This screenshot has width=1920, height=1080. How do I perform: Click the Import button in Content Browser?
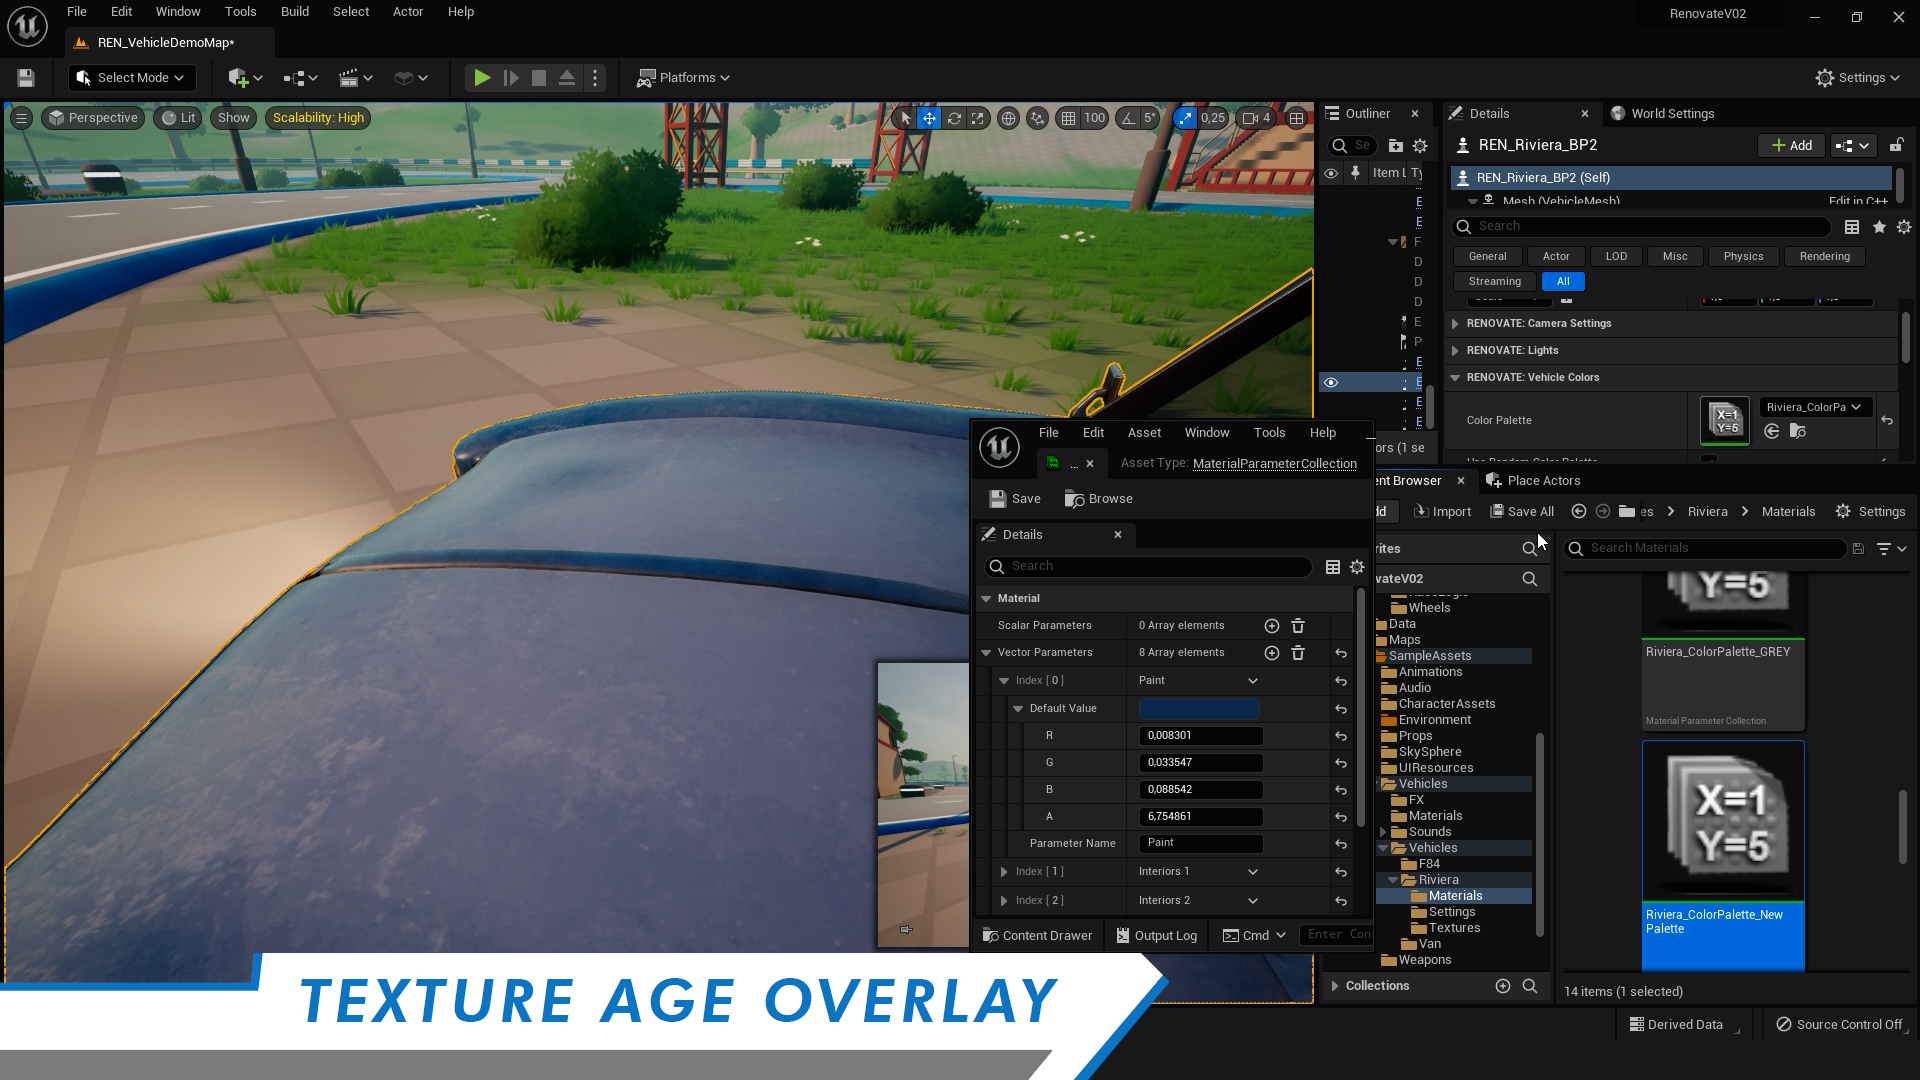pyautogui.click(x=1442, y=511)
